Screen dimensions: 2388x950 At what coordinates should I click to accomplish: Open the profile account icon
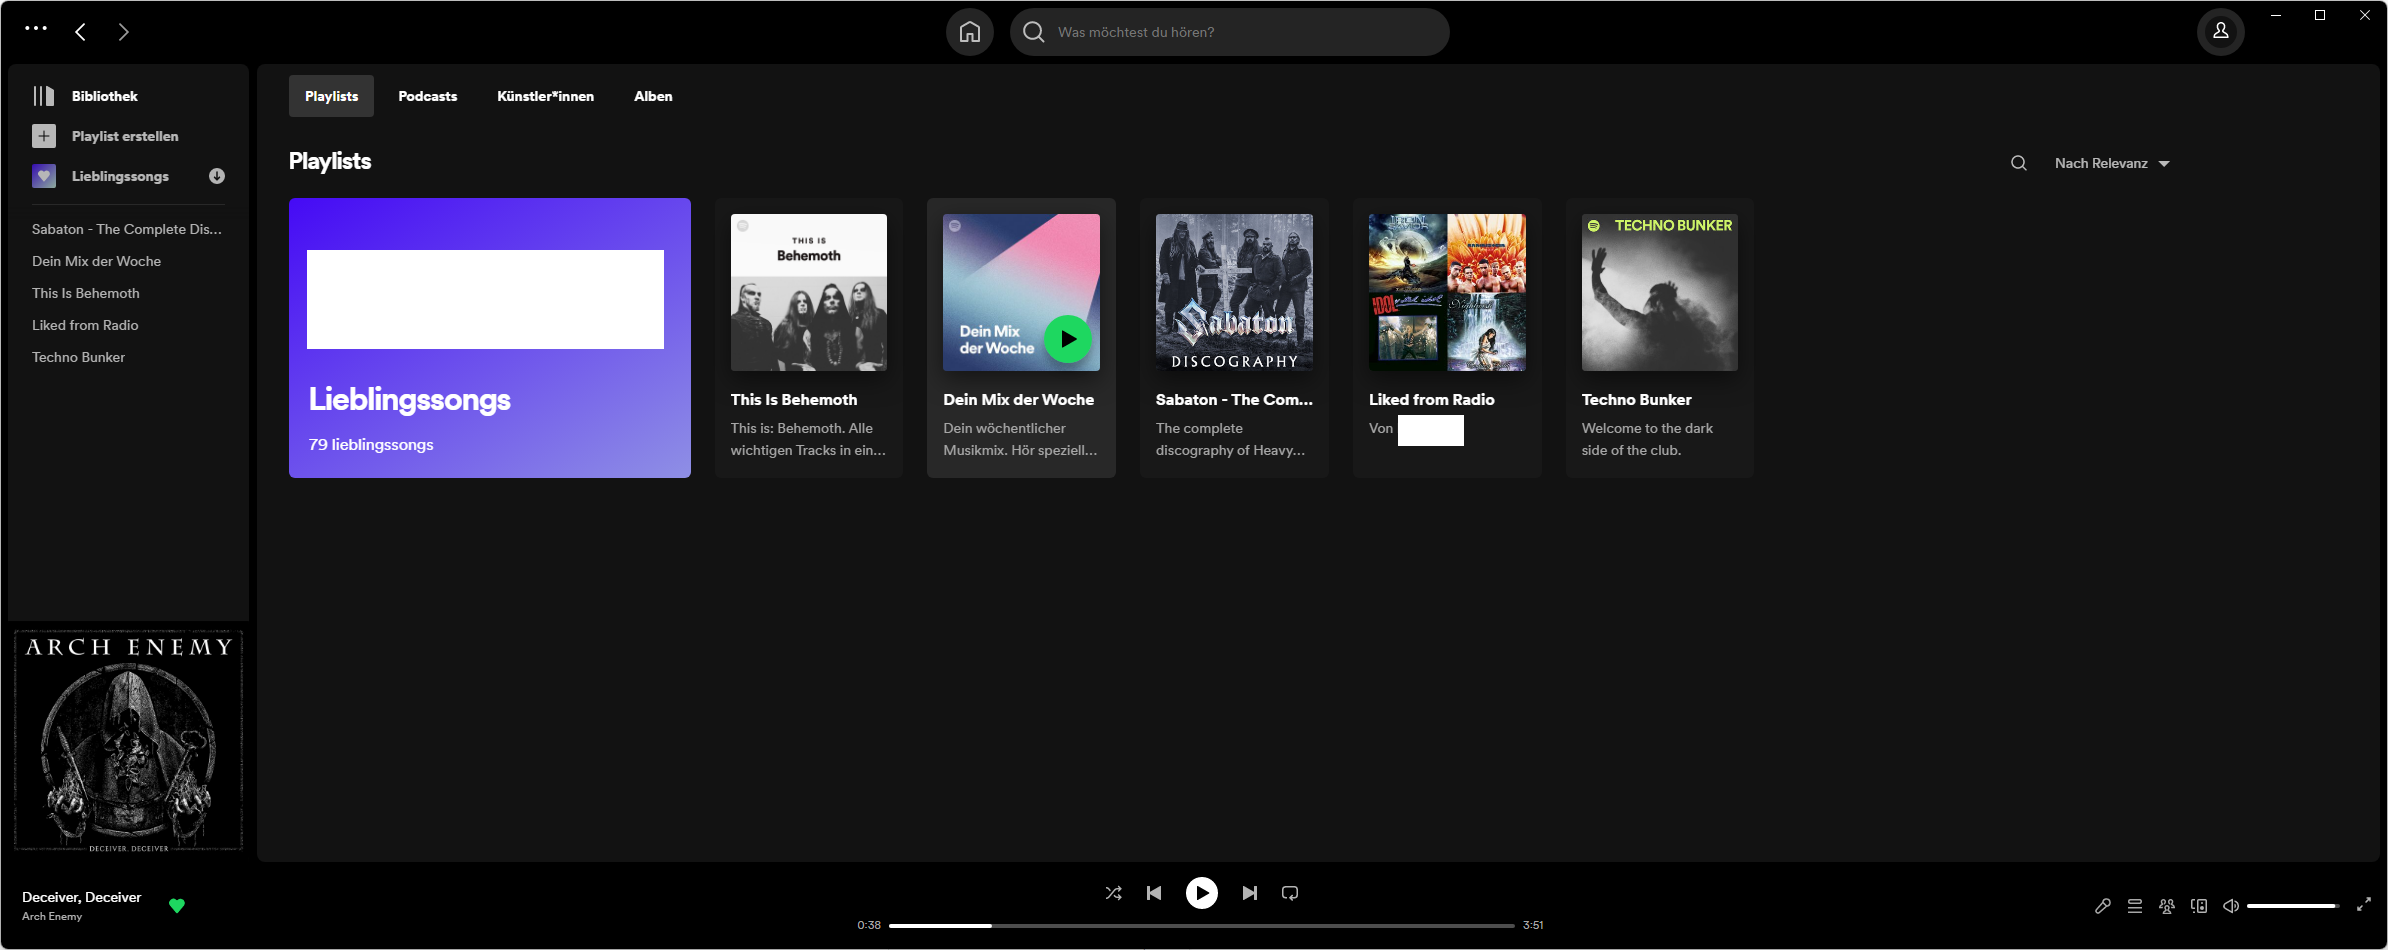[x=2220, y=31]
